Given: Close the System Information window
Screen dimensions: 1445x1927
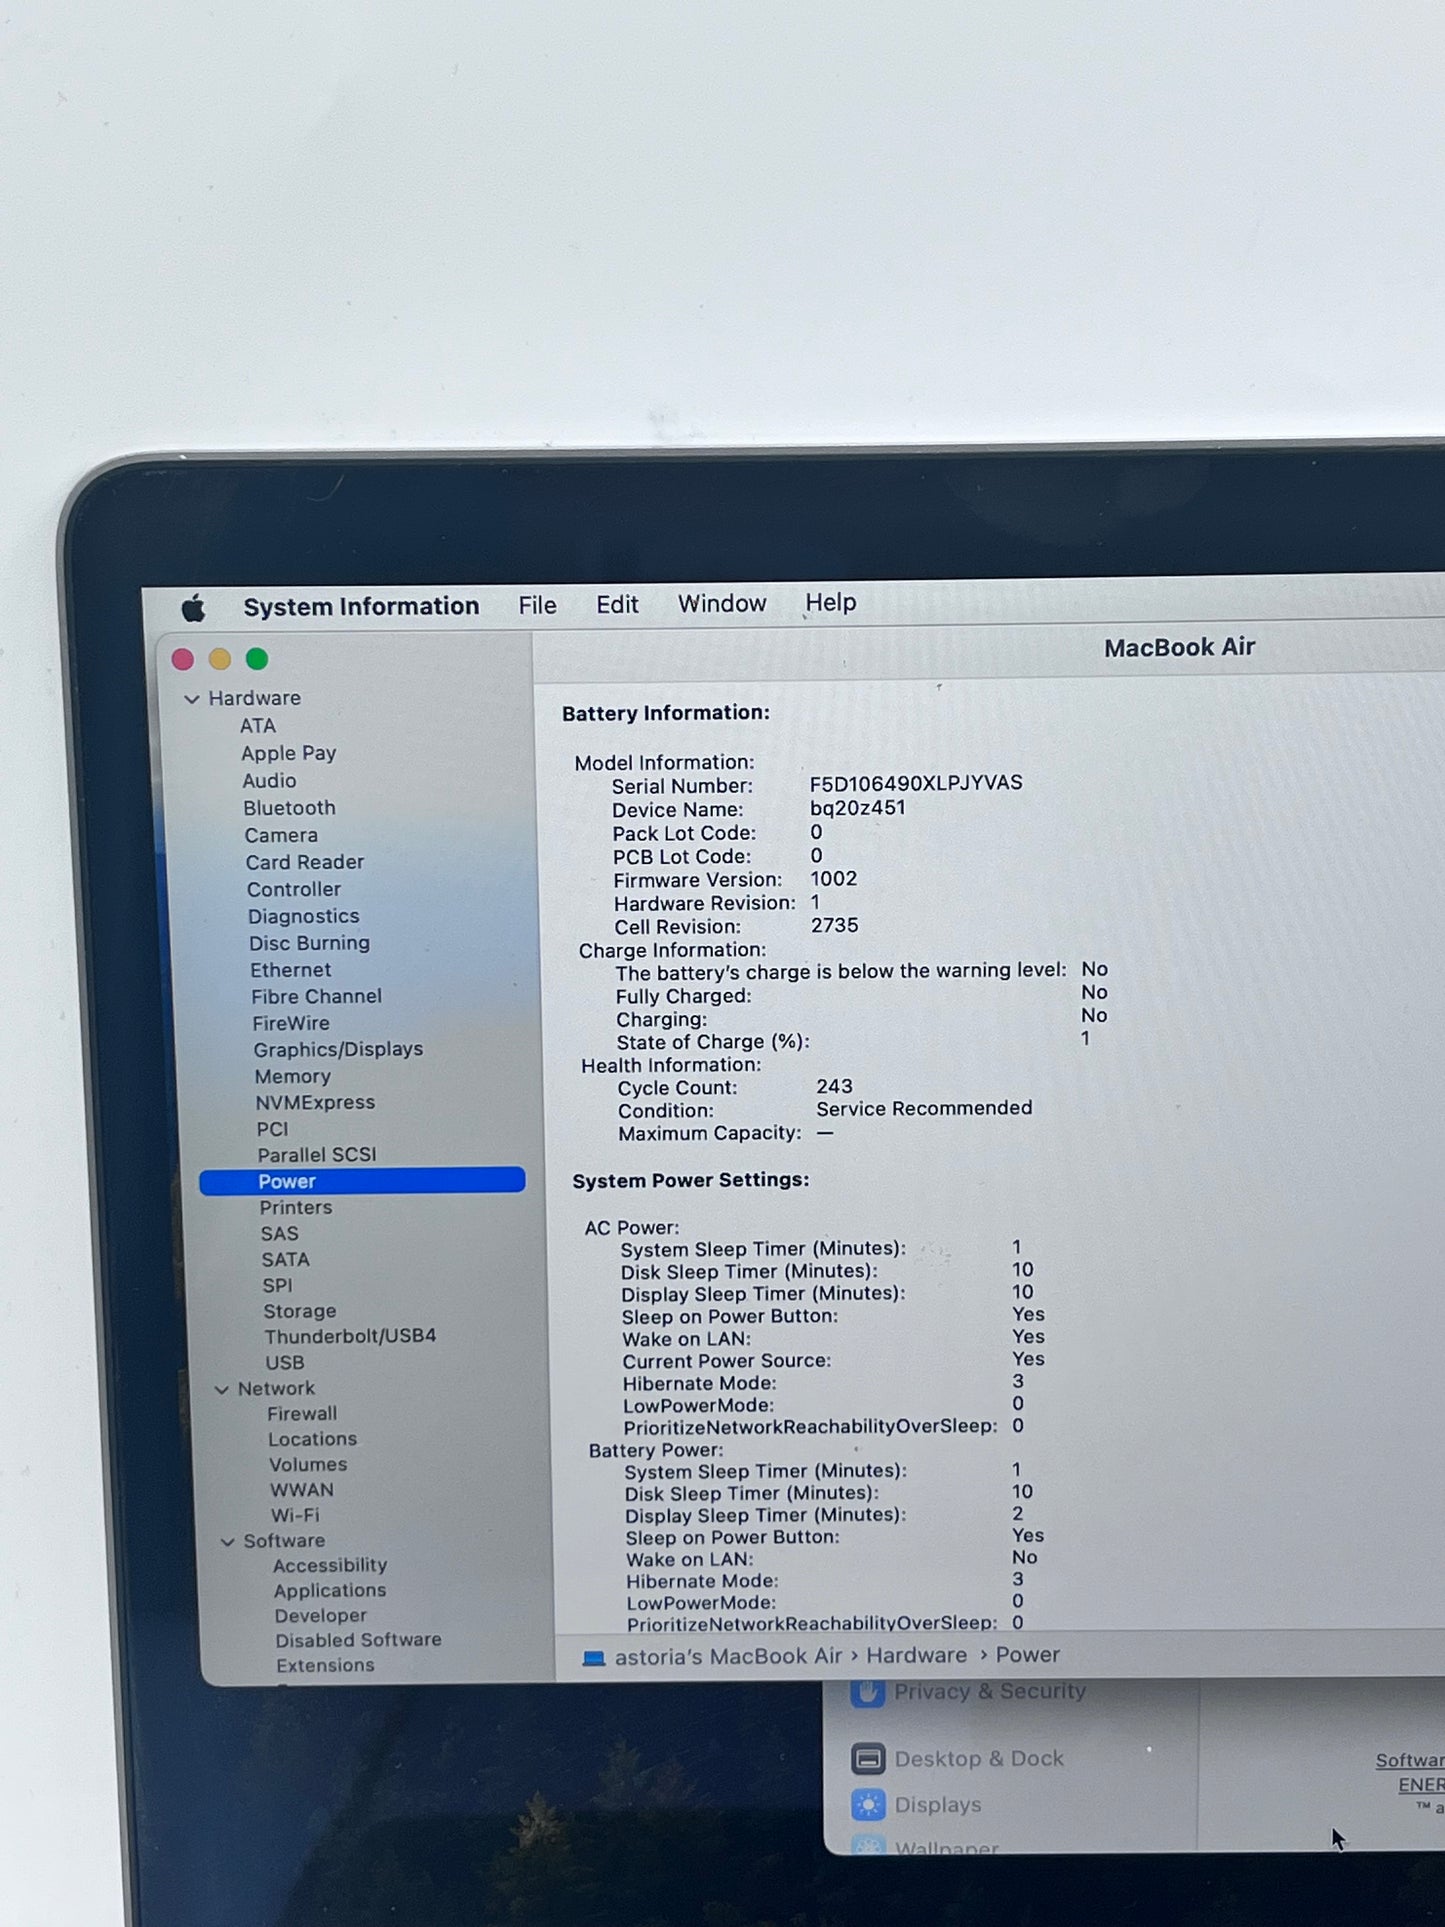Looking at the screenshot, I should point(183,659).
